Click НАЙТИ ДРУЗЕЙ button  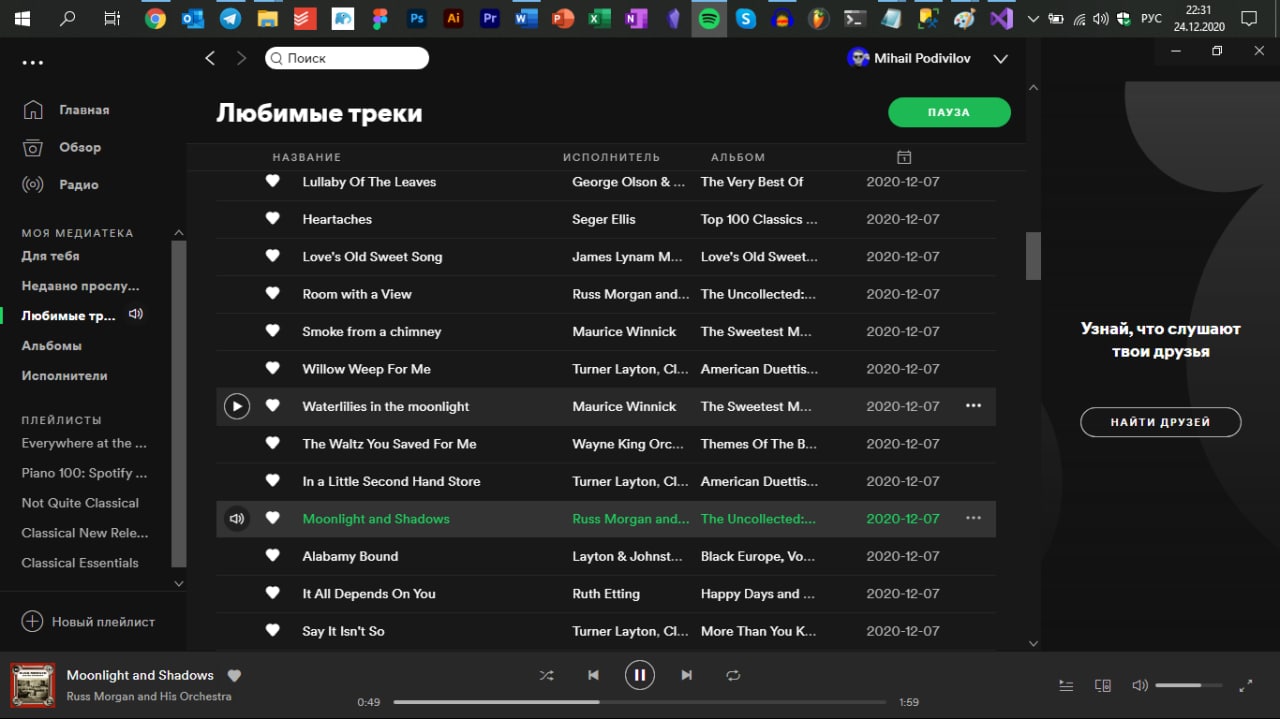(1161, 422)
